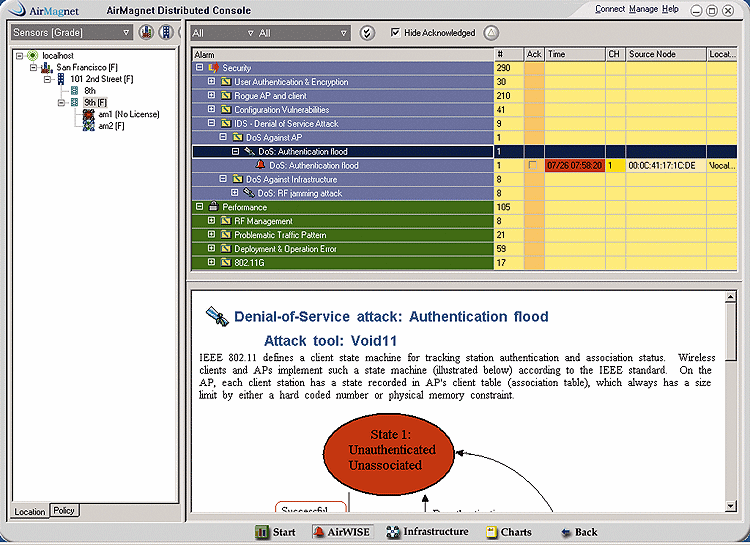
Task: Expand the Configuration Vulnerabilities row
Action: 211,109
